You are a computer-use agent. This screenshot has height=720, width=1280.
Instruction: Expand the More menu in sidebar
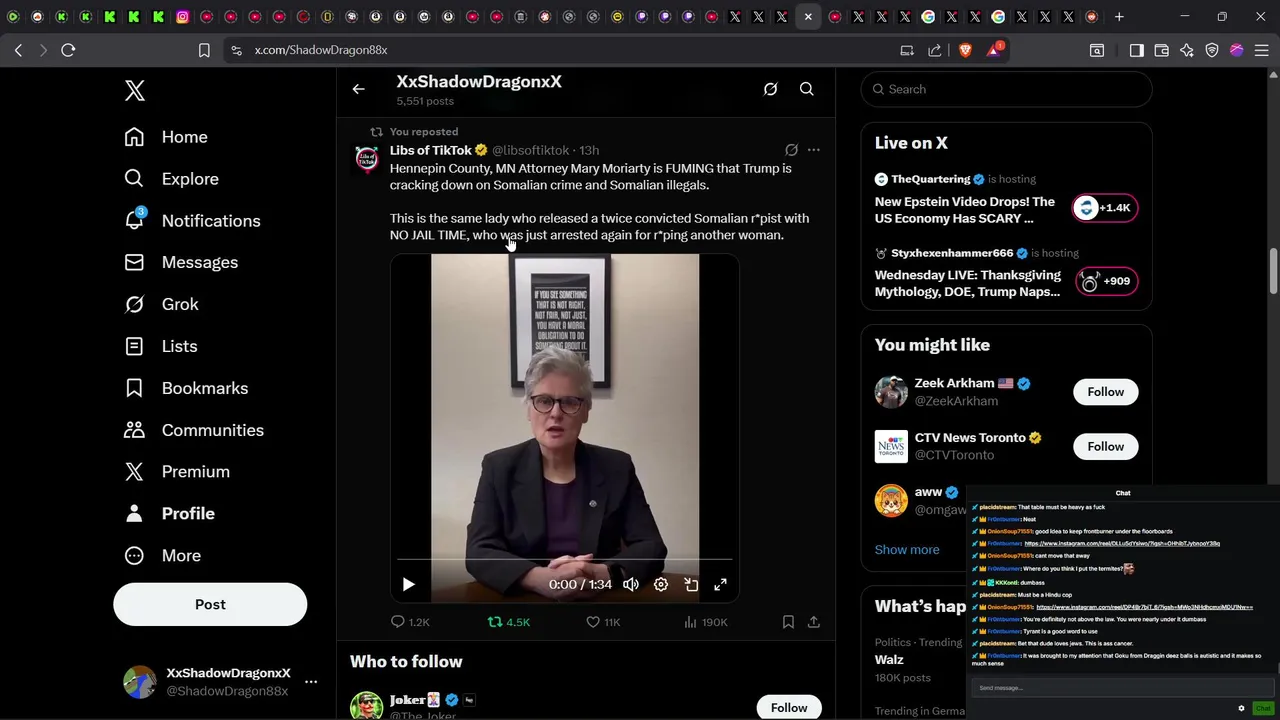coord(162,555)
